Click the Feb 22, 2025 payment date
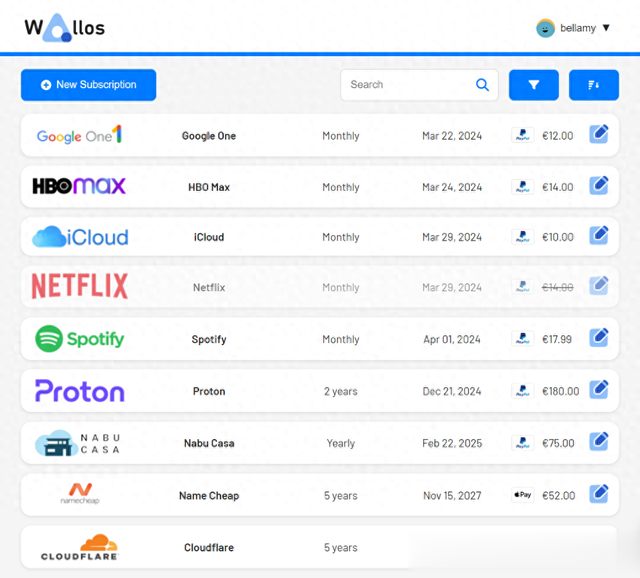The width and height of the screenshot is (640, 578). coord(452,443)
